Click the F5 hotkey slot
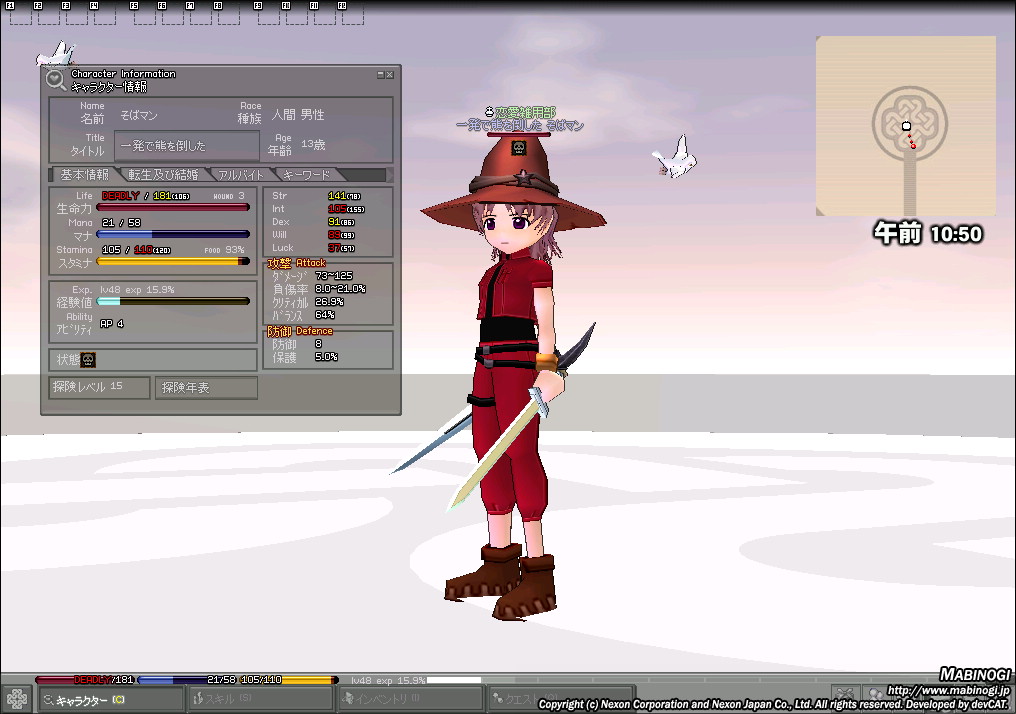1016x714 pixels. pyautogui.click(x=144, y=16)
